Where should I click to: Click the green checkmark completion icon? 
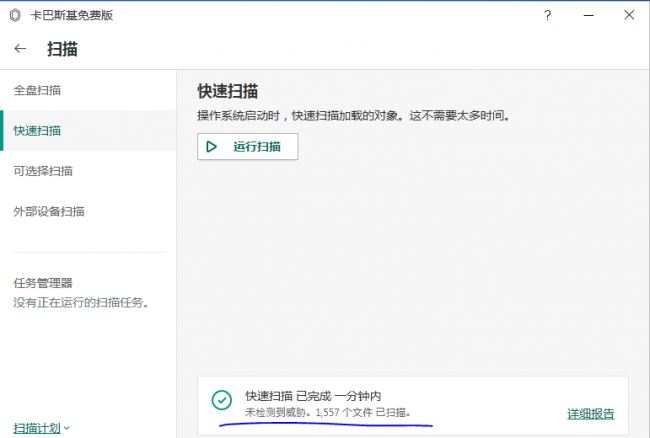click(222, 400)
